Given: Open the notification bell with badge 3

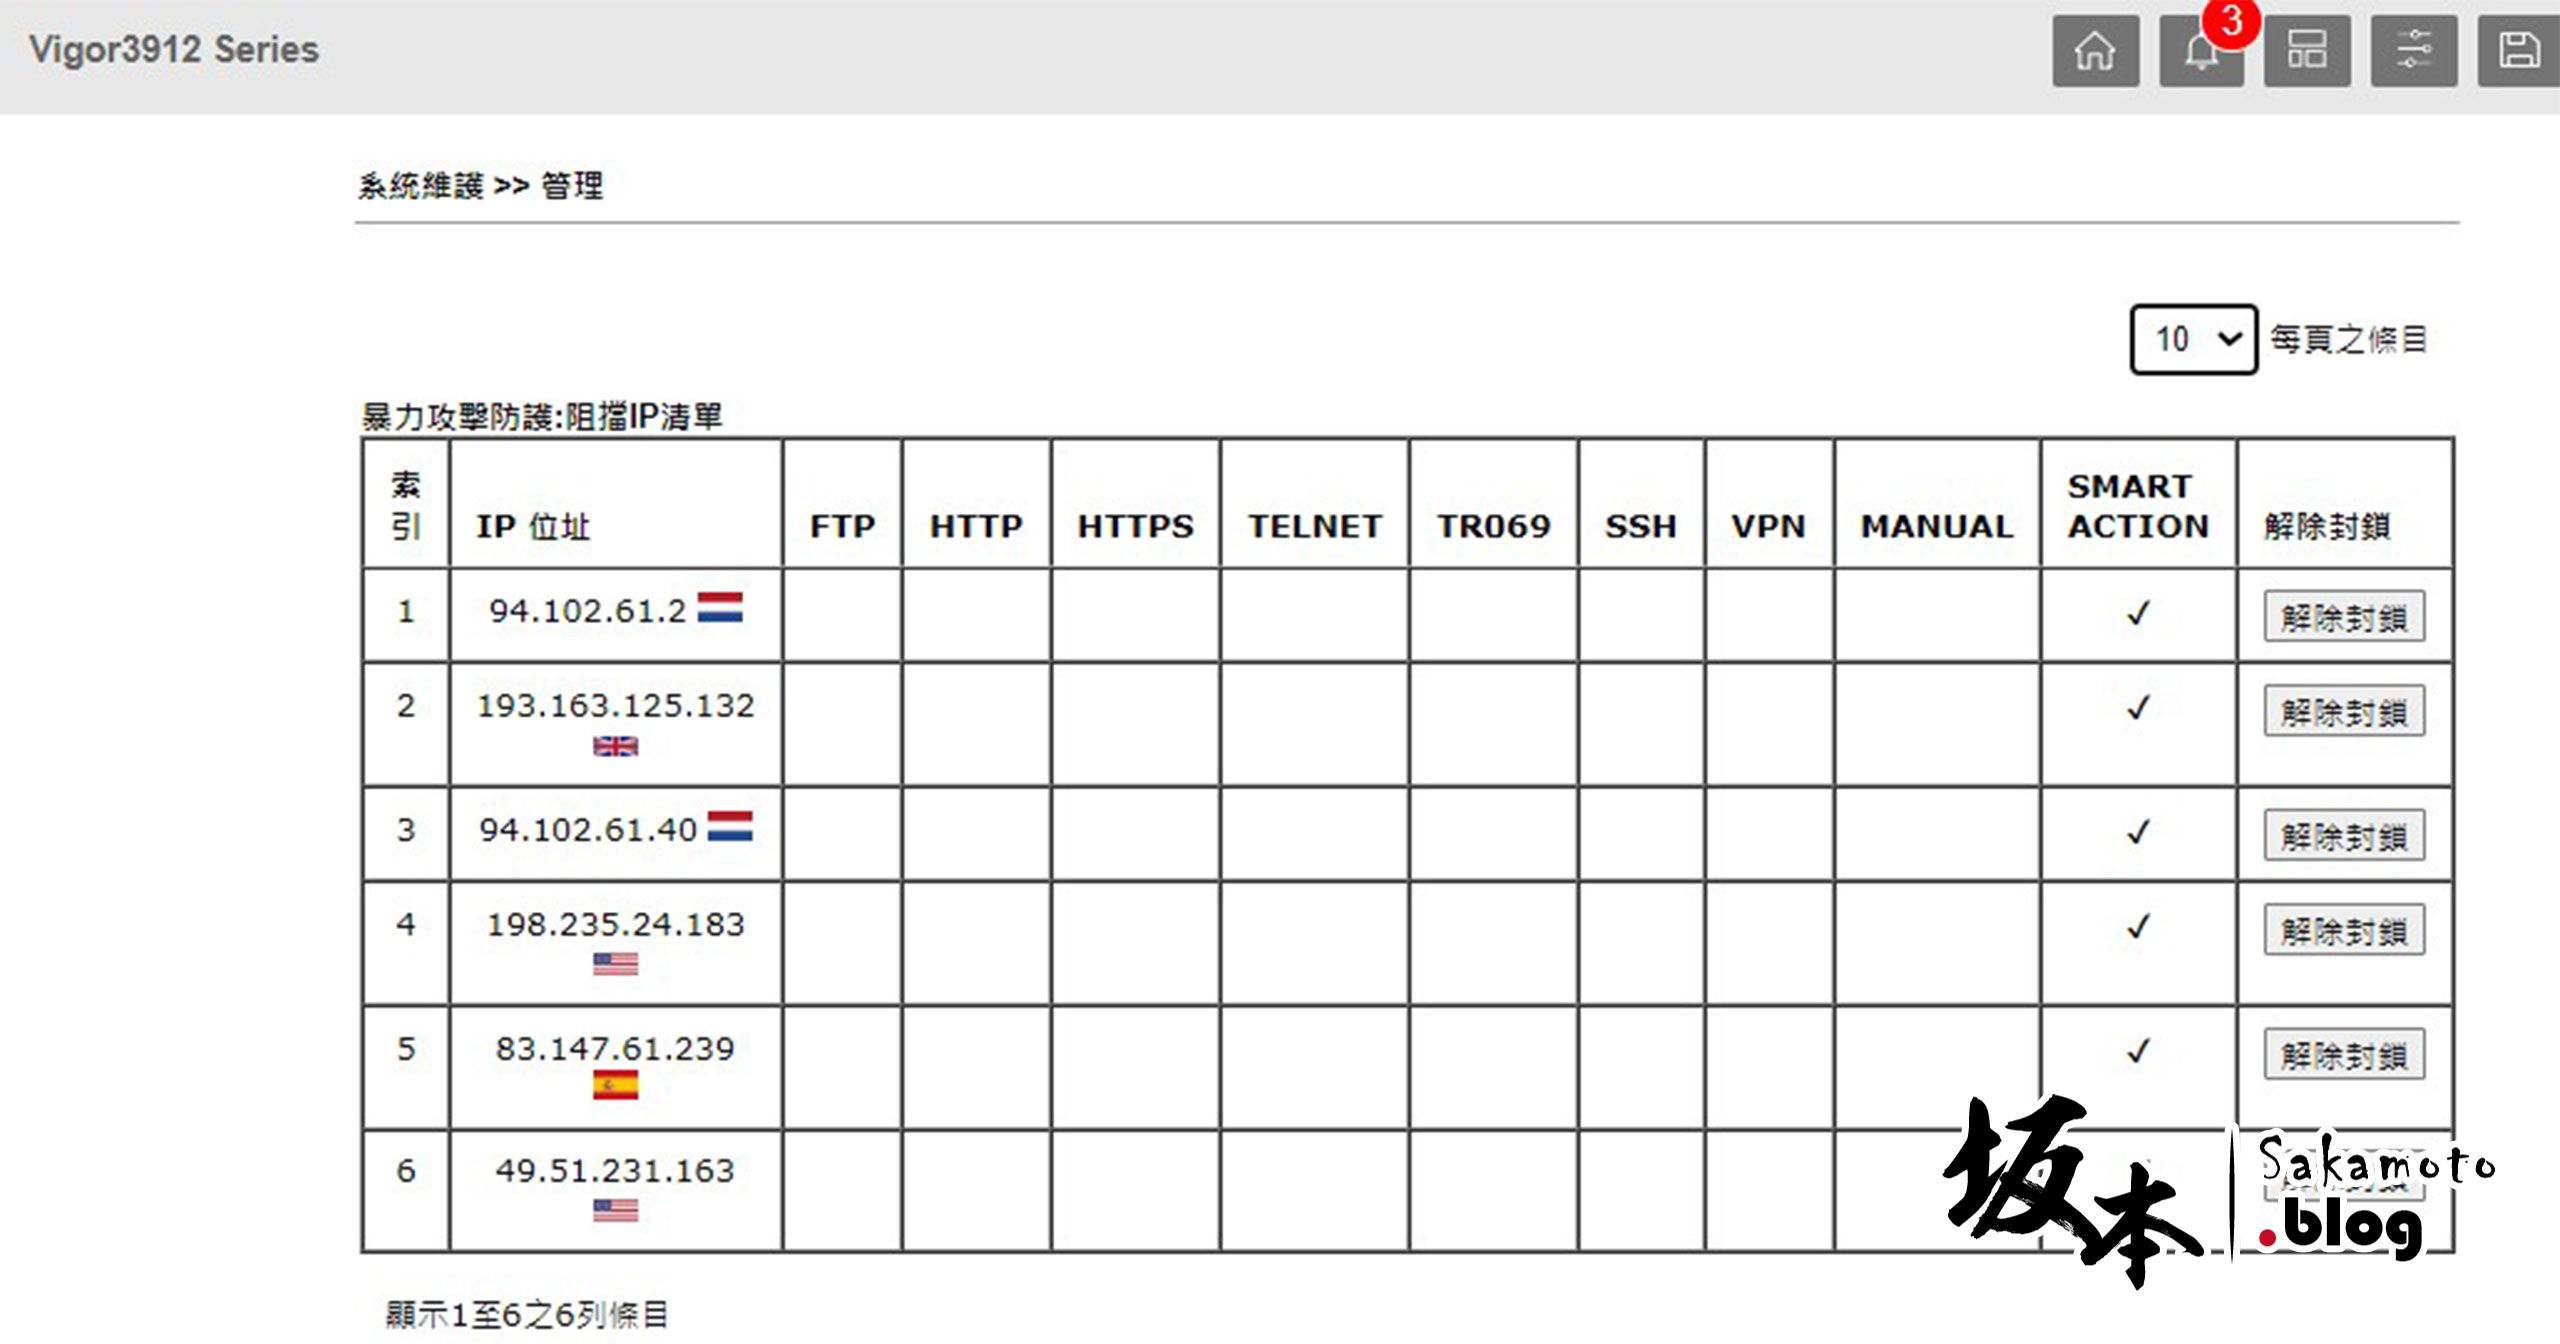Looking at the screenshot, I should coord(2201,51).
